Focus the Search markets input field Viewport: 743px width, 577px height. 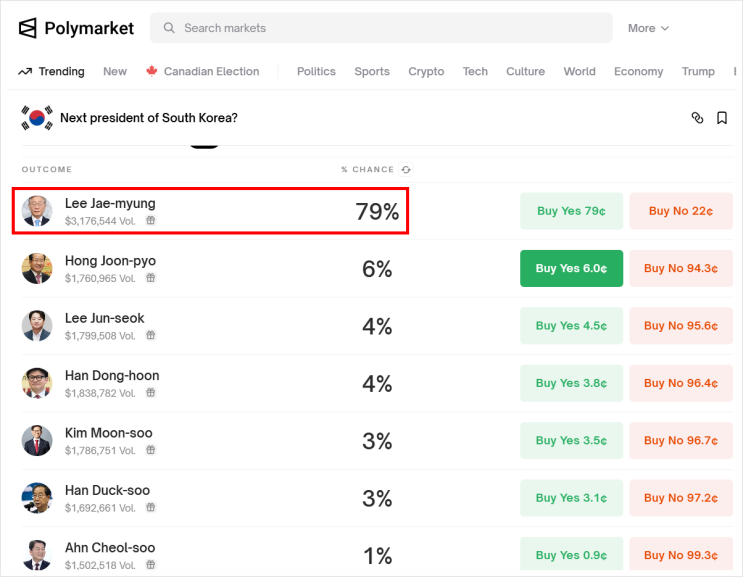click(x=381, y=28)
